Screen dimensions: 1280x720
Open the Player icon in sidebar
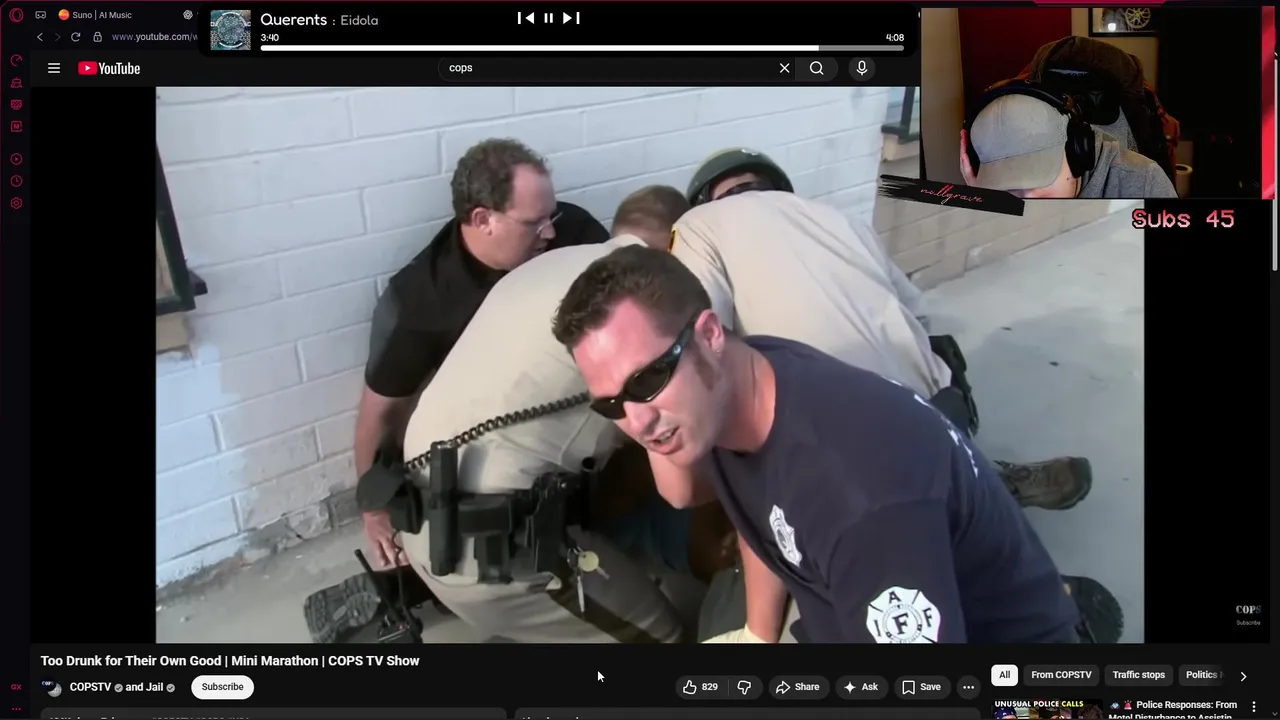pos(16,159)
